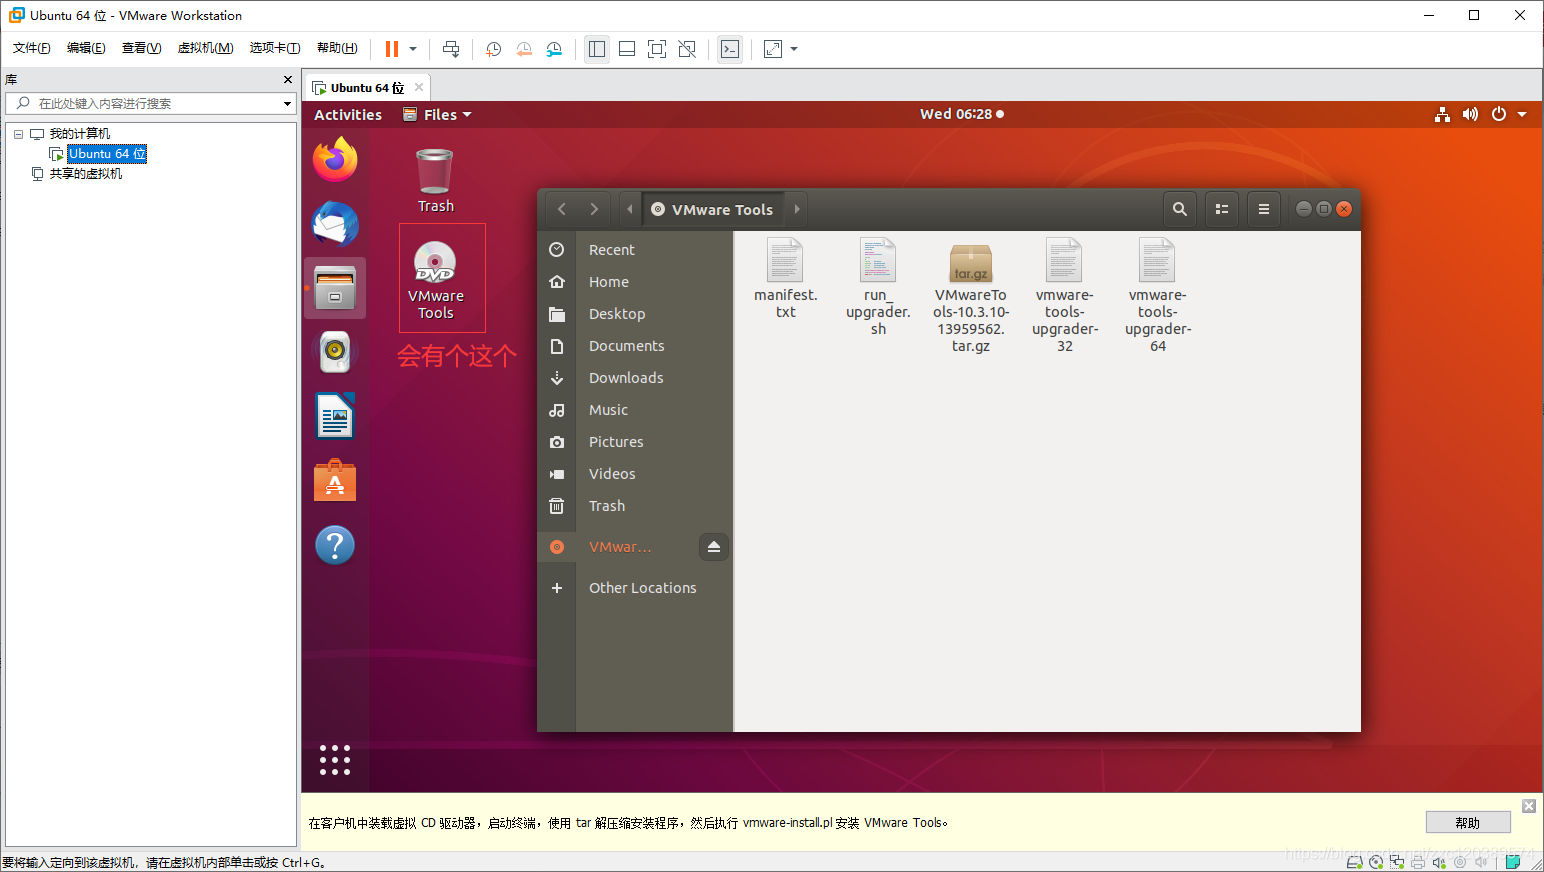Take a snapshot of the VM
This screenshot has width=1544, height=872.
[494, 49]
